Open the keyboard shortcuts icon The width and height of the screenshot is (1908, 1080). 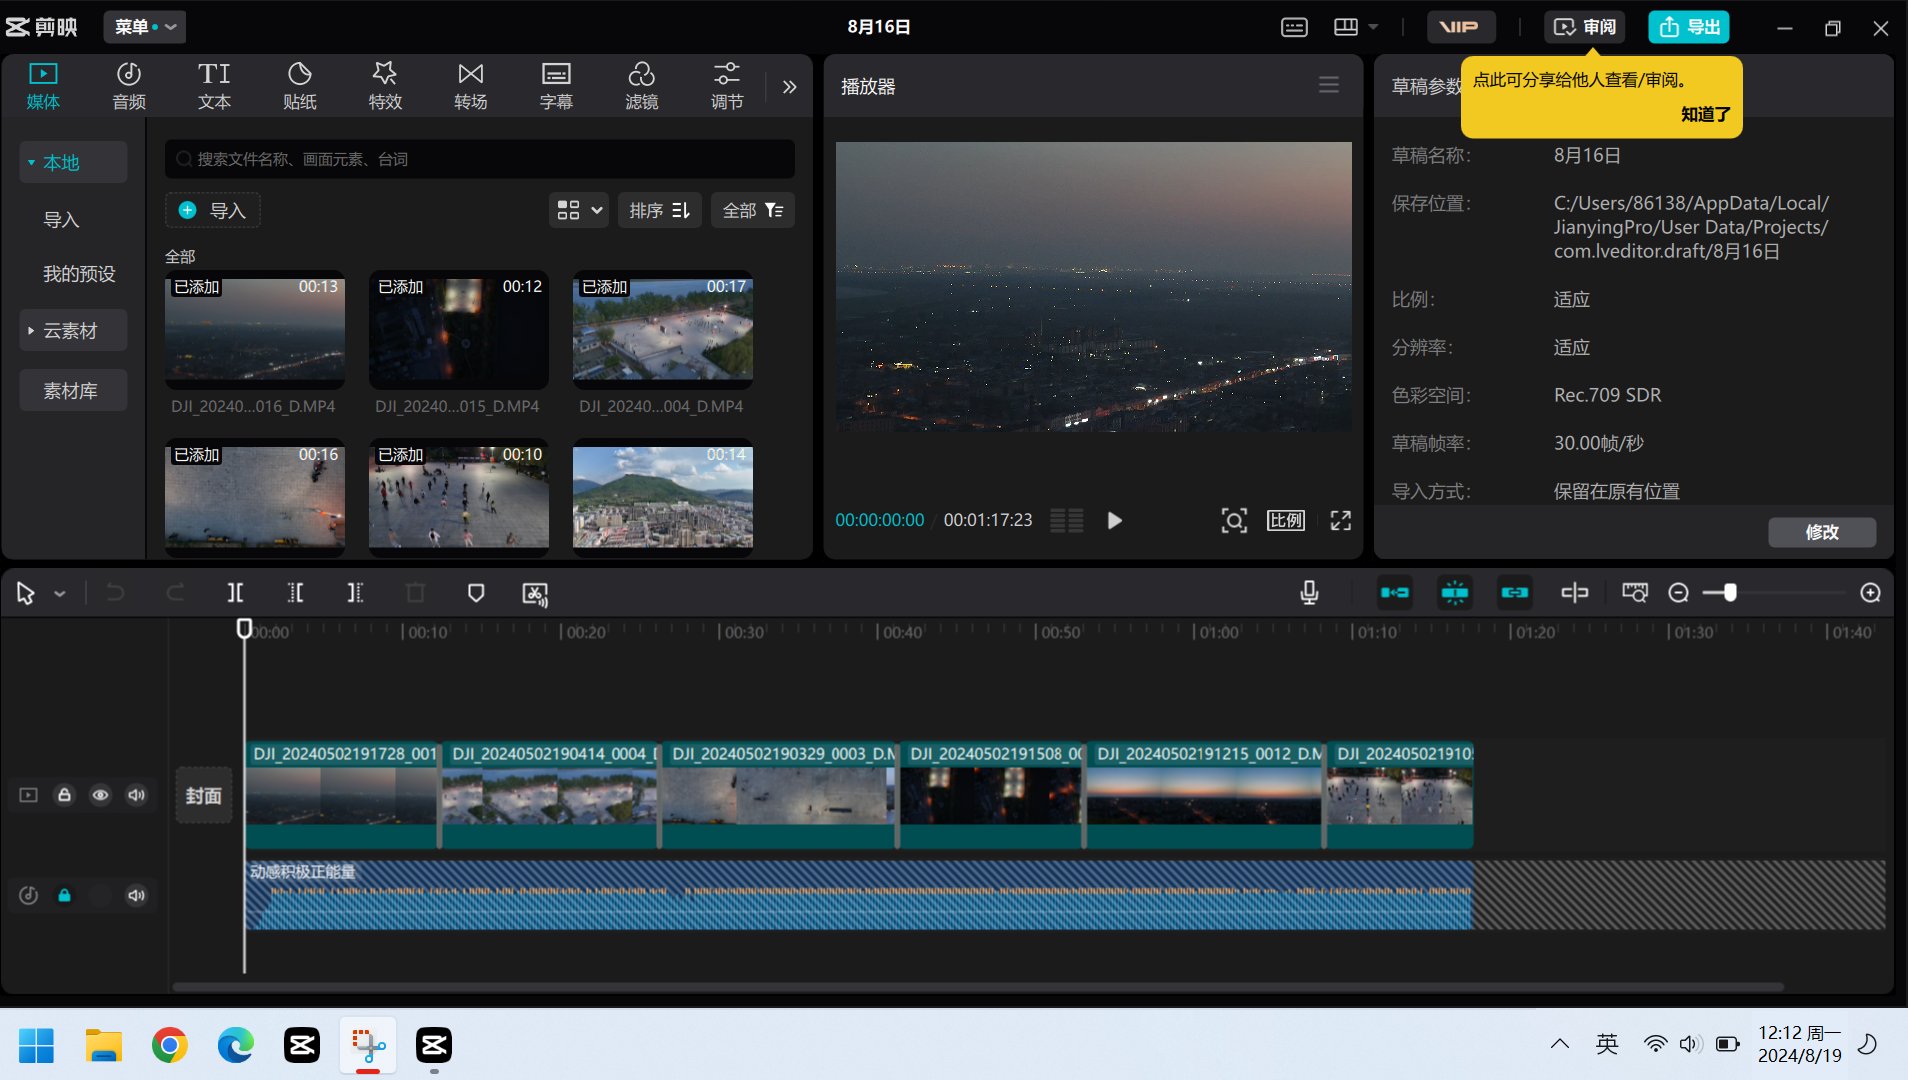click(x=1294, y=27)
